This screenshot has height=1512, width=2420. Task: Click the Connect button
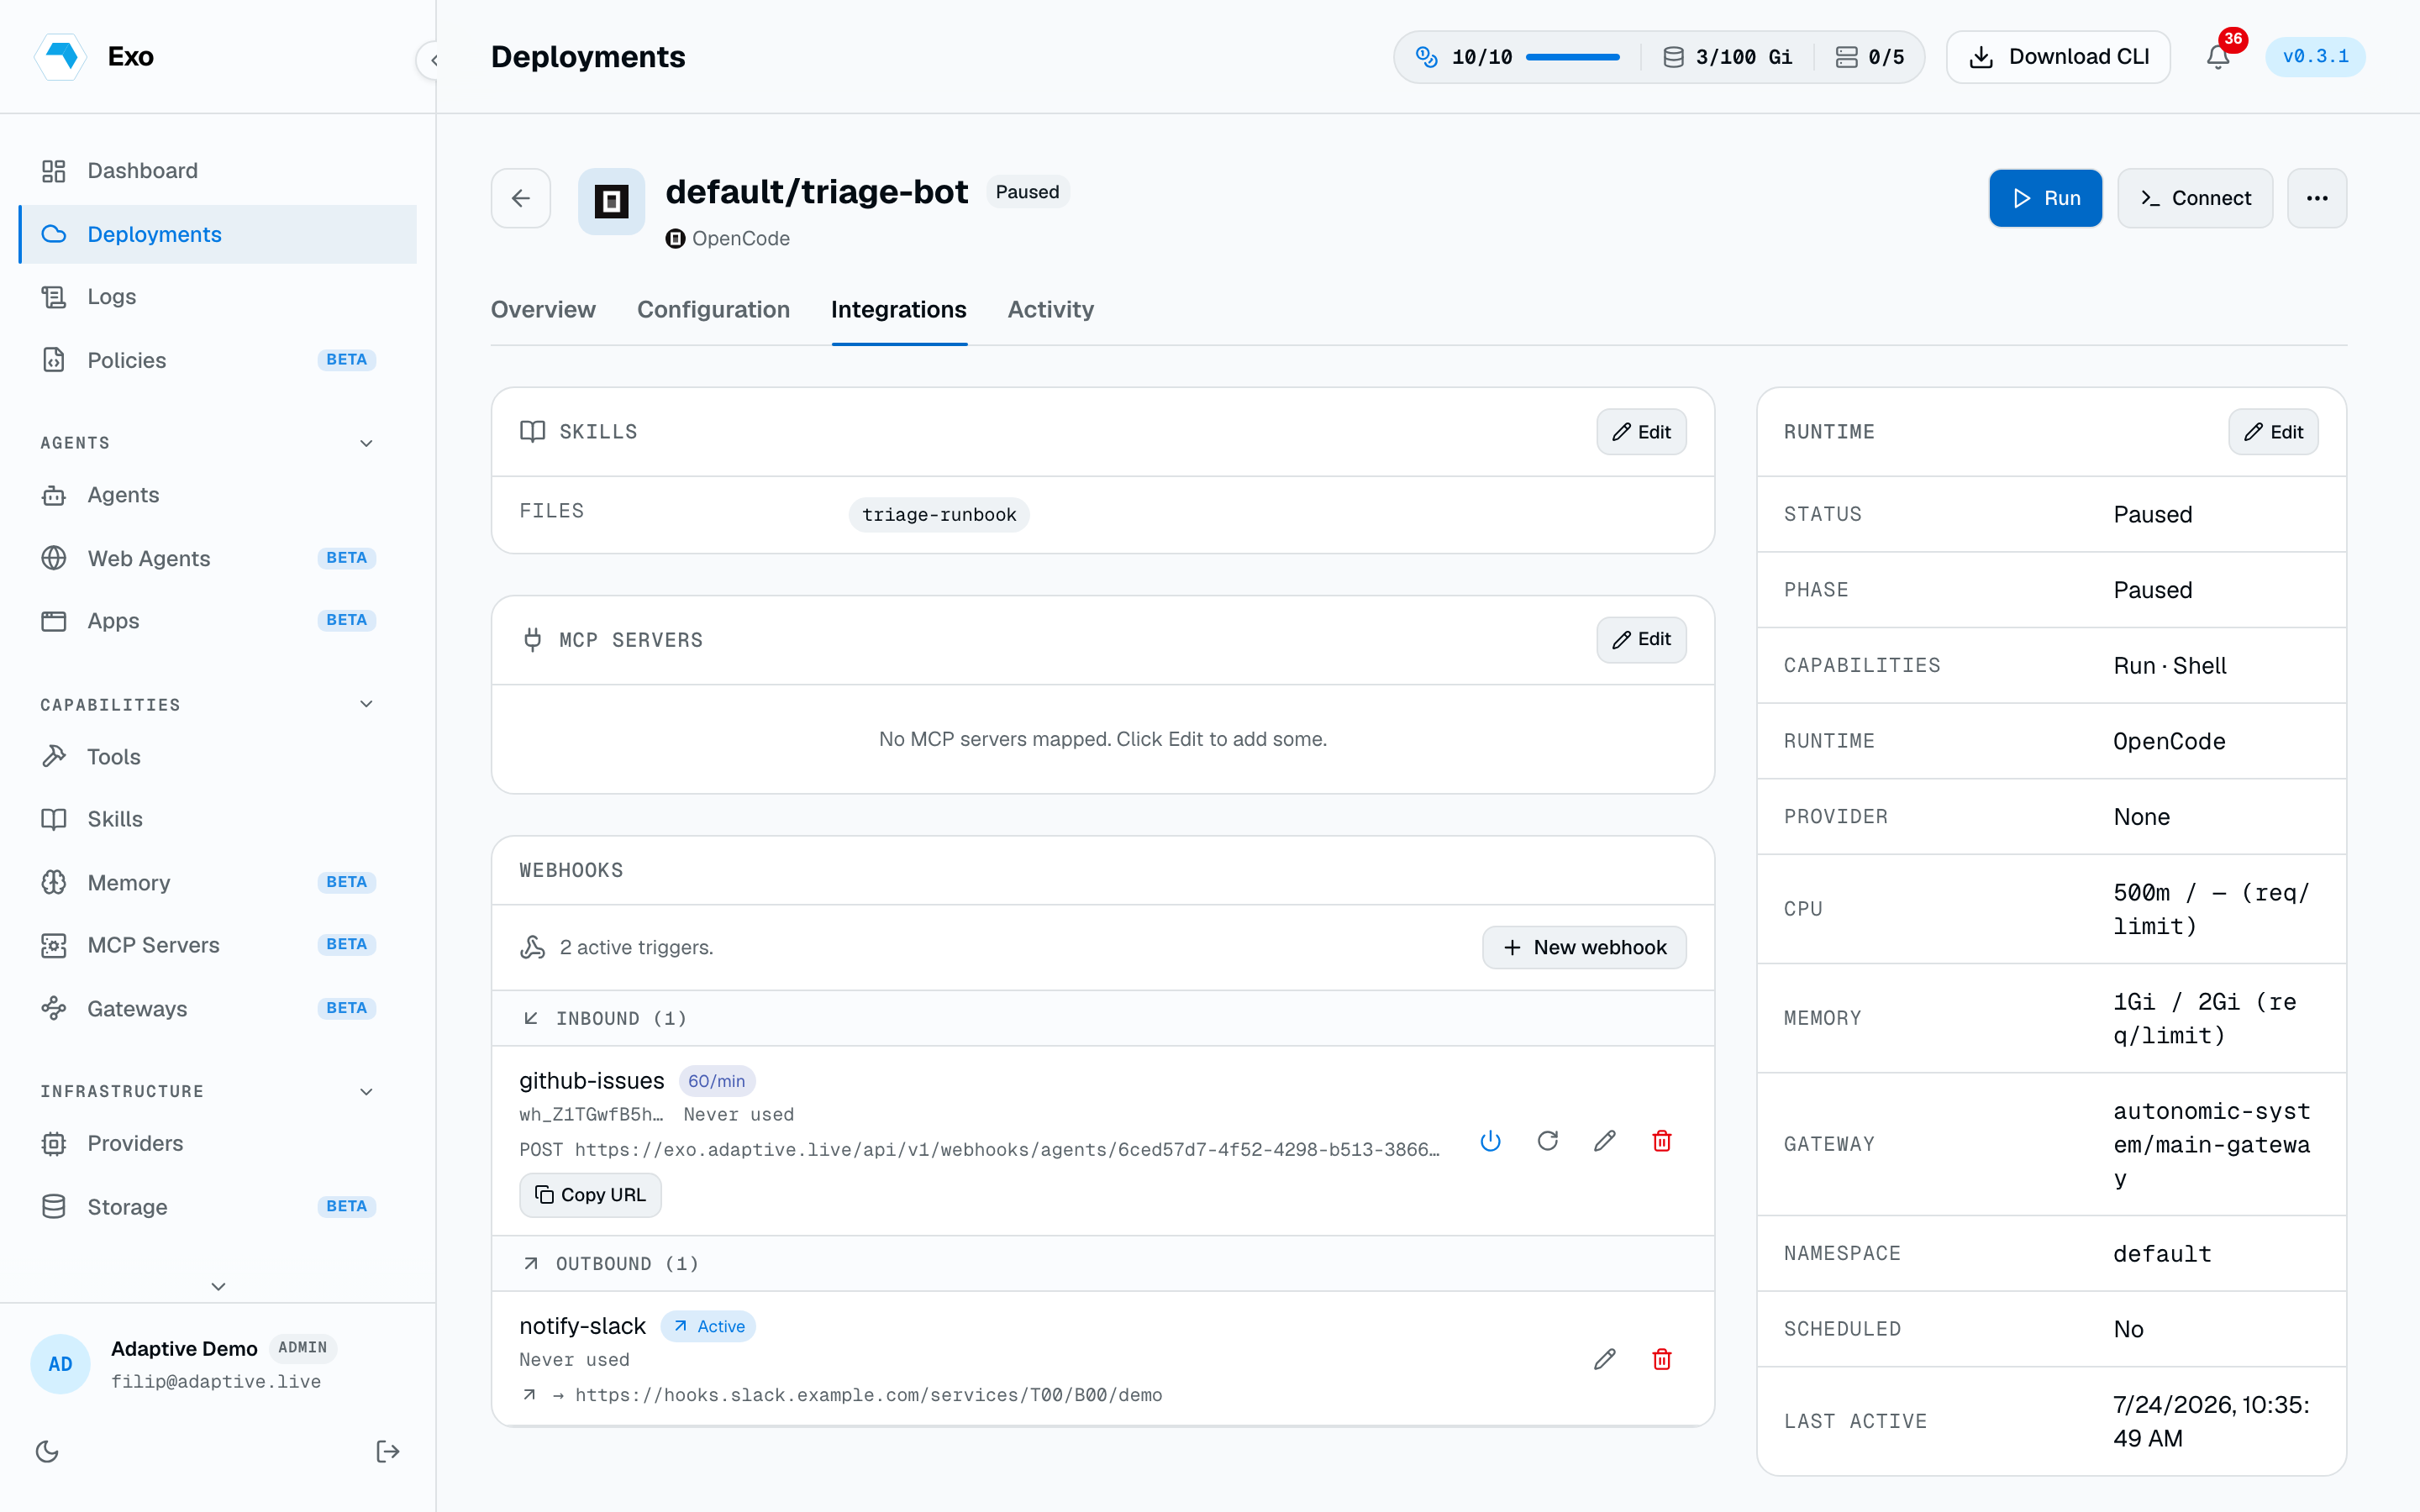(x=2195, y=198)
